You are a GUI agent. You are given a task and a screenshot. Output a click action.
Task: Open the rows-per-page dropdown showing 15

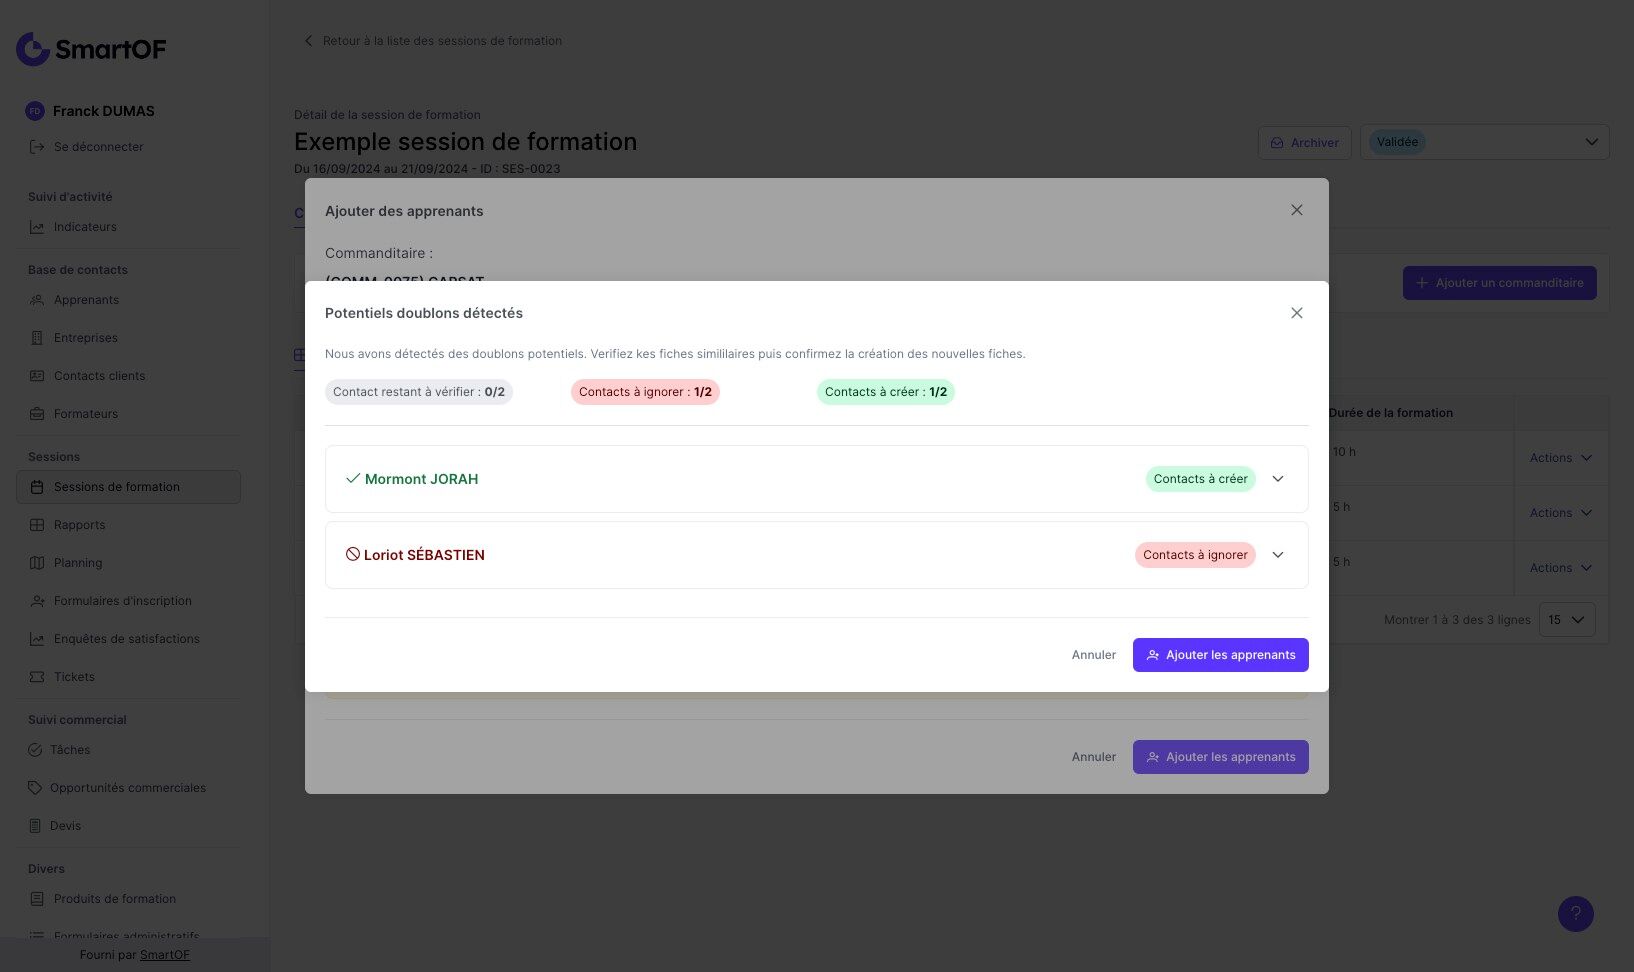(1567, 620)
